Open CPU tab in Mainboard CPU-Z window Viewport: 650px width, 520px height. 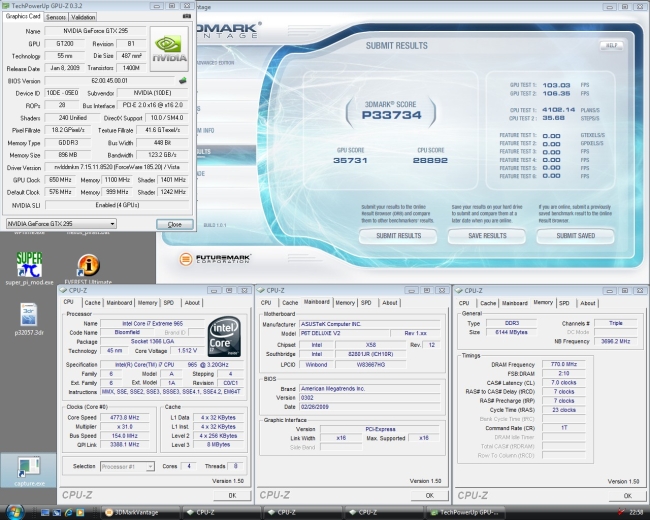click(266, 303)
